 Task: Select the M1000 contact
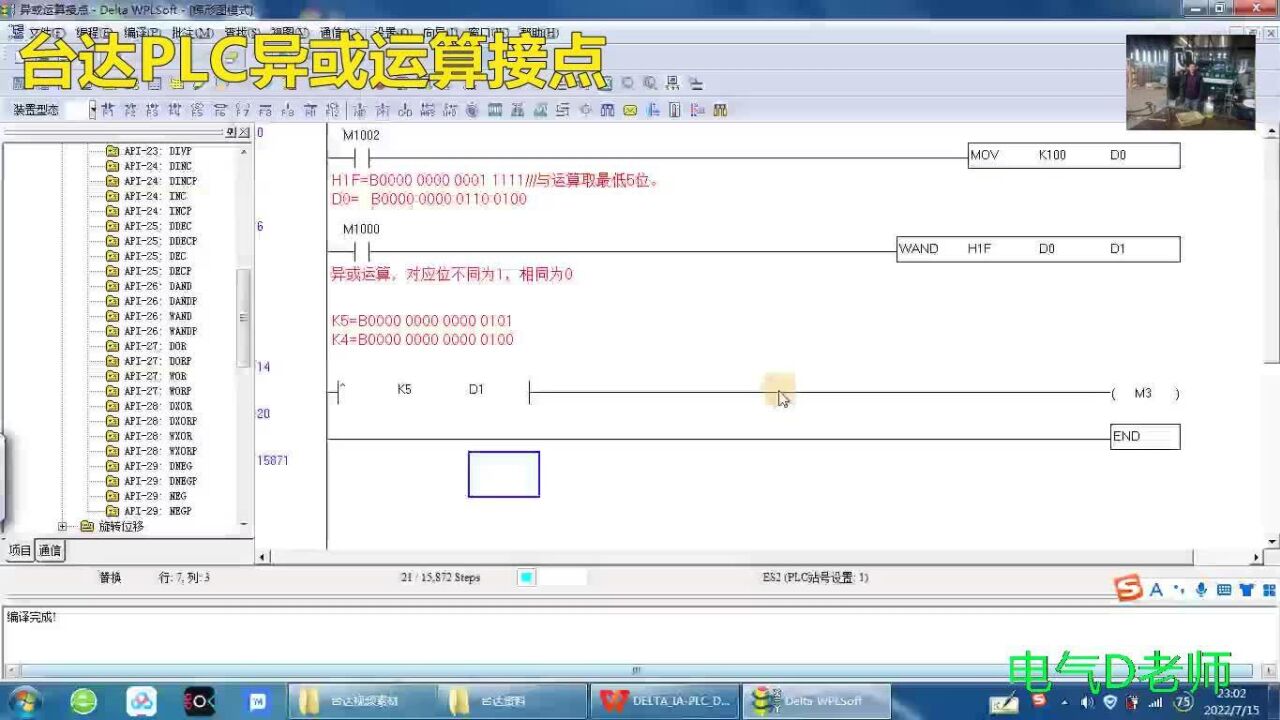click(x=361, y=251)
